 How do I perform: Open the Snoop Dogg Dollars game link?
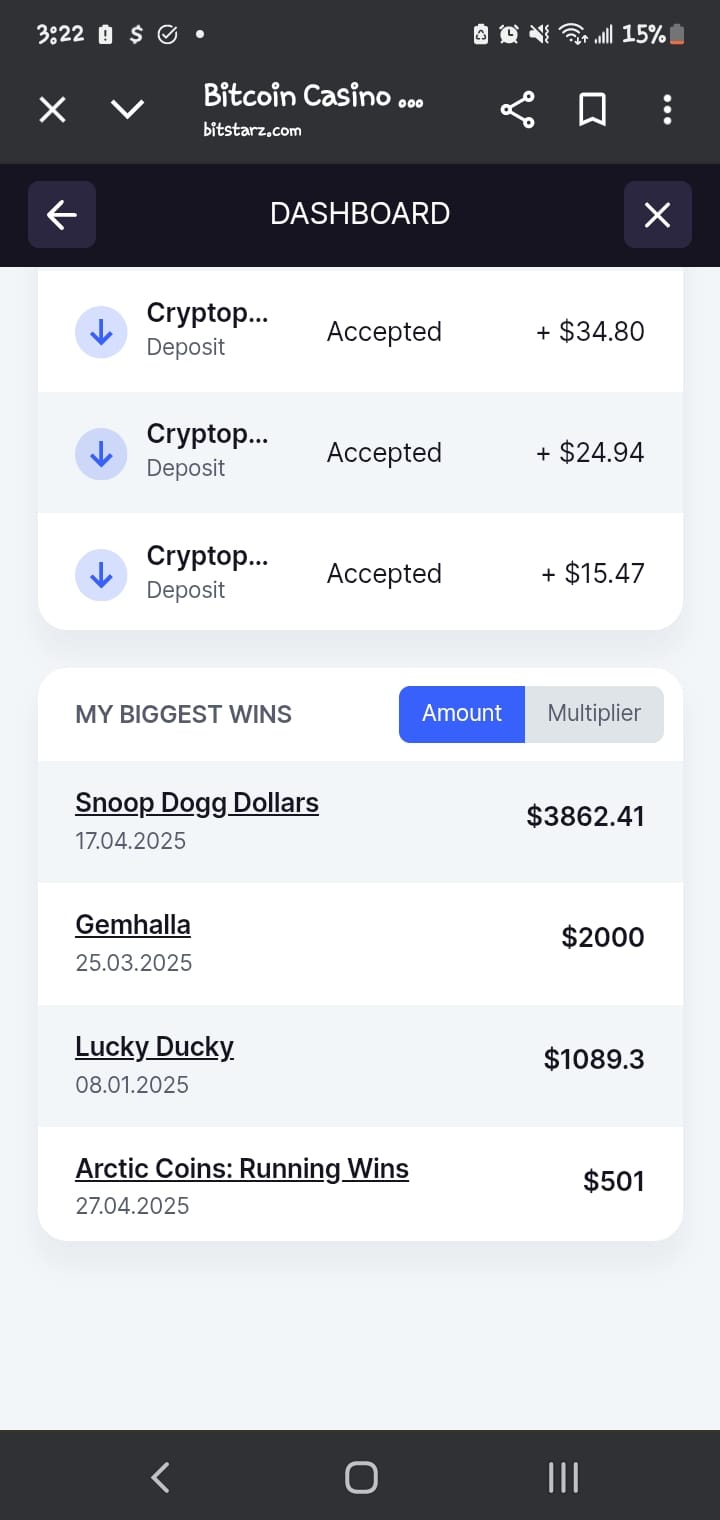click(197, 803)
